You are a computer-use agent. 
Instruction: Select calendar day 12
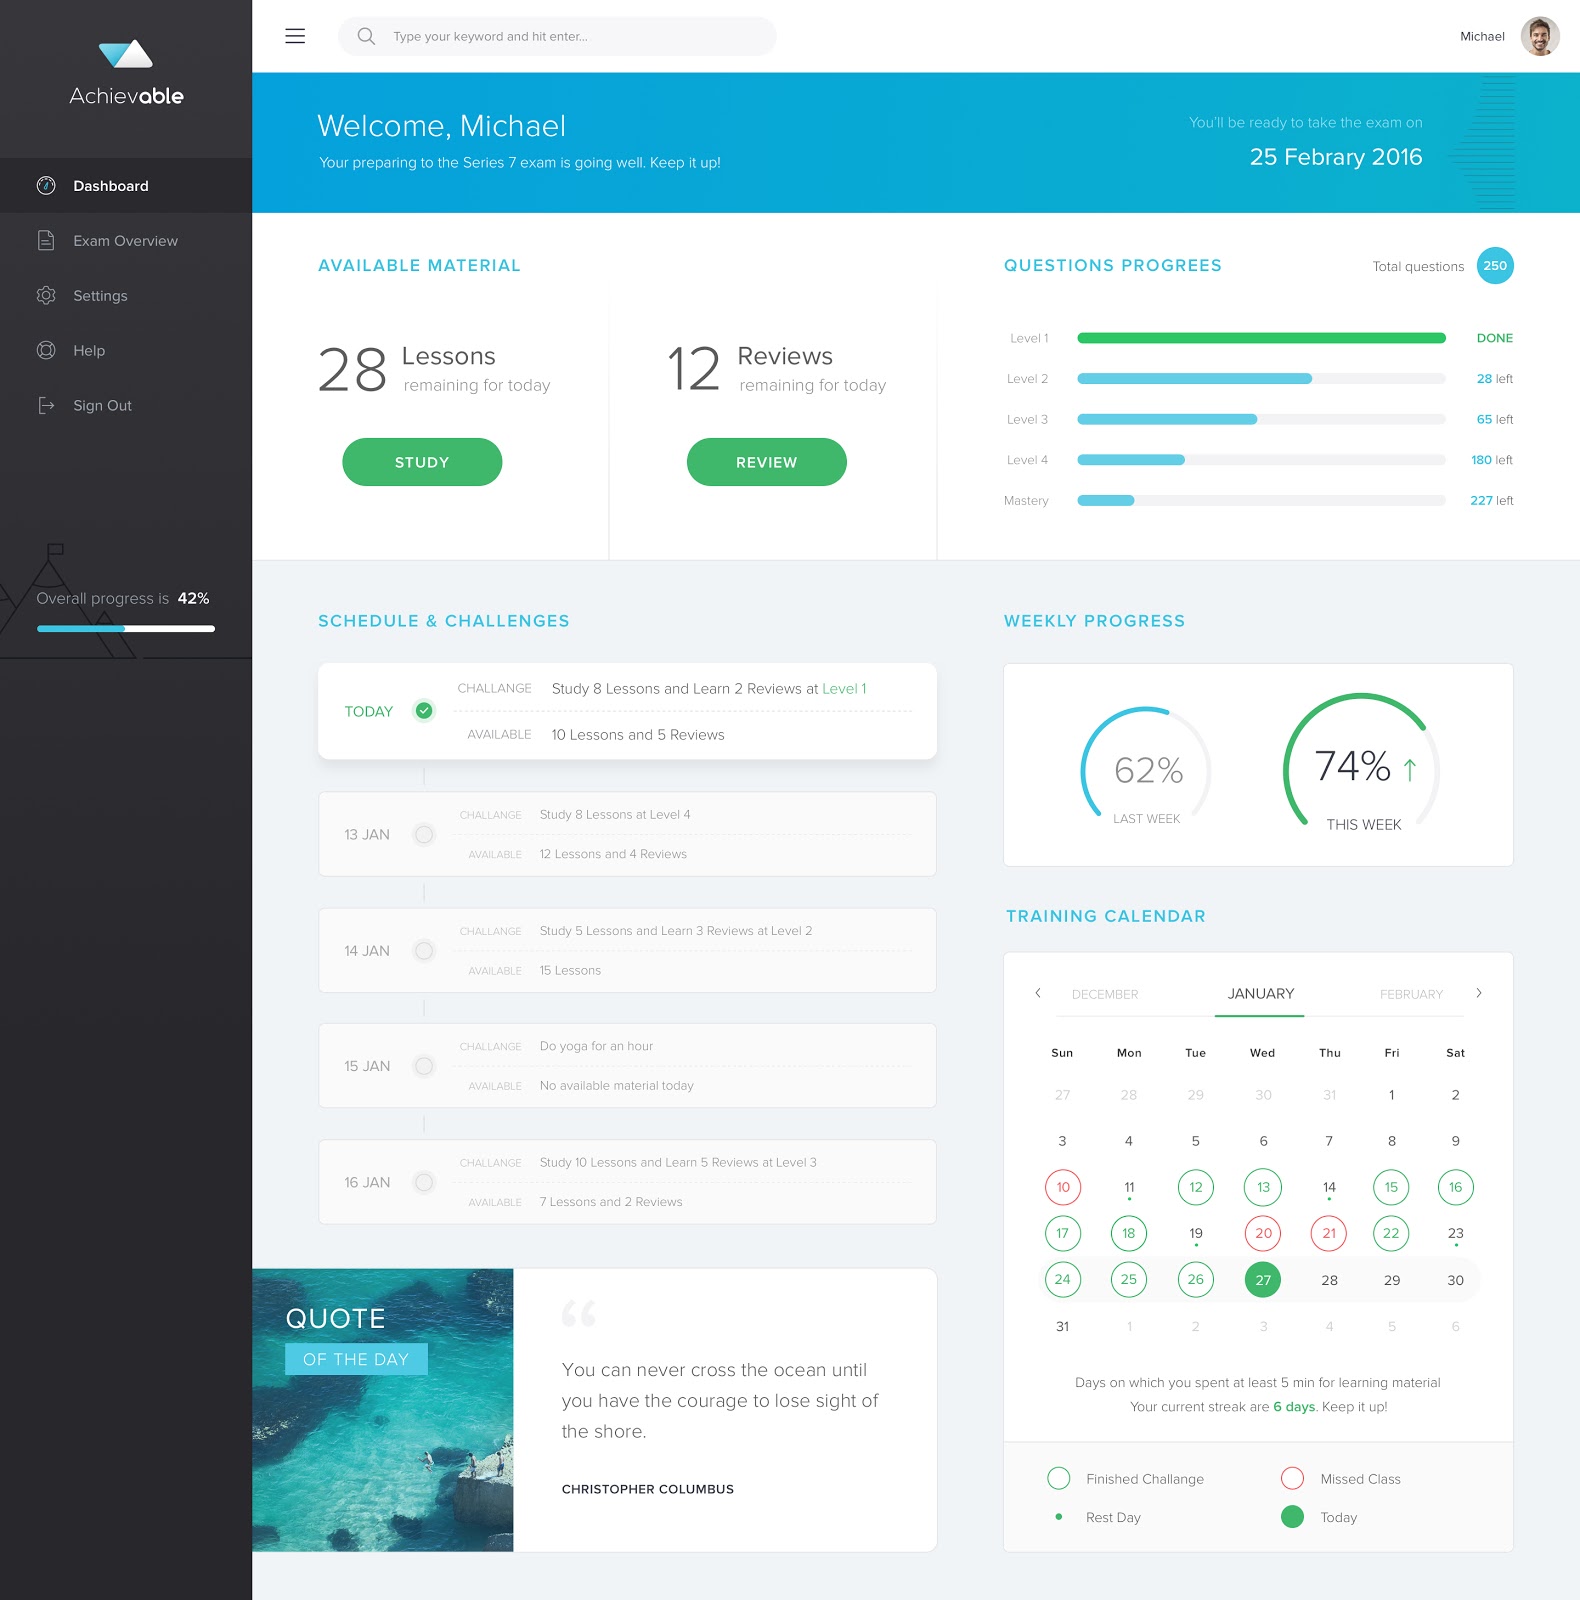coord(1196,1187)
